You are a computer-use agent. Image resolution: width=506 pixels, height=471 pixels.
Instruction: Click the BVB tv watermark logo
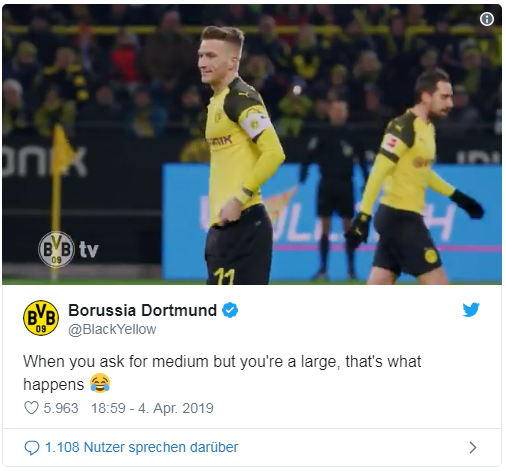pos(68,249)
